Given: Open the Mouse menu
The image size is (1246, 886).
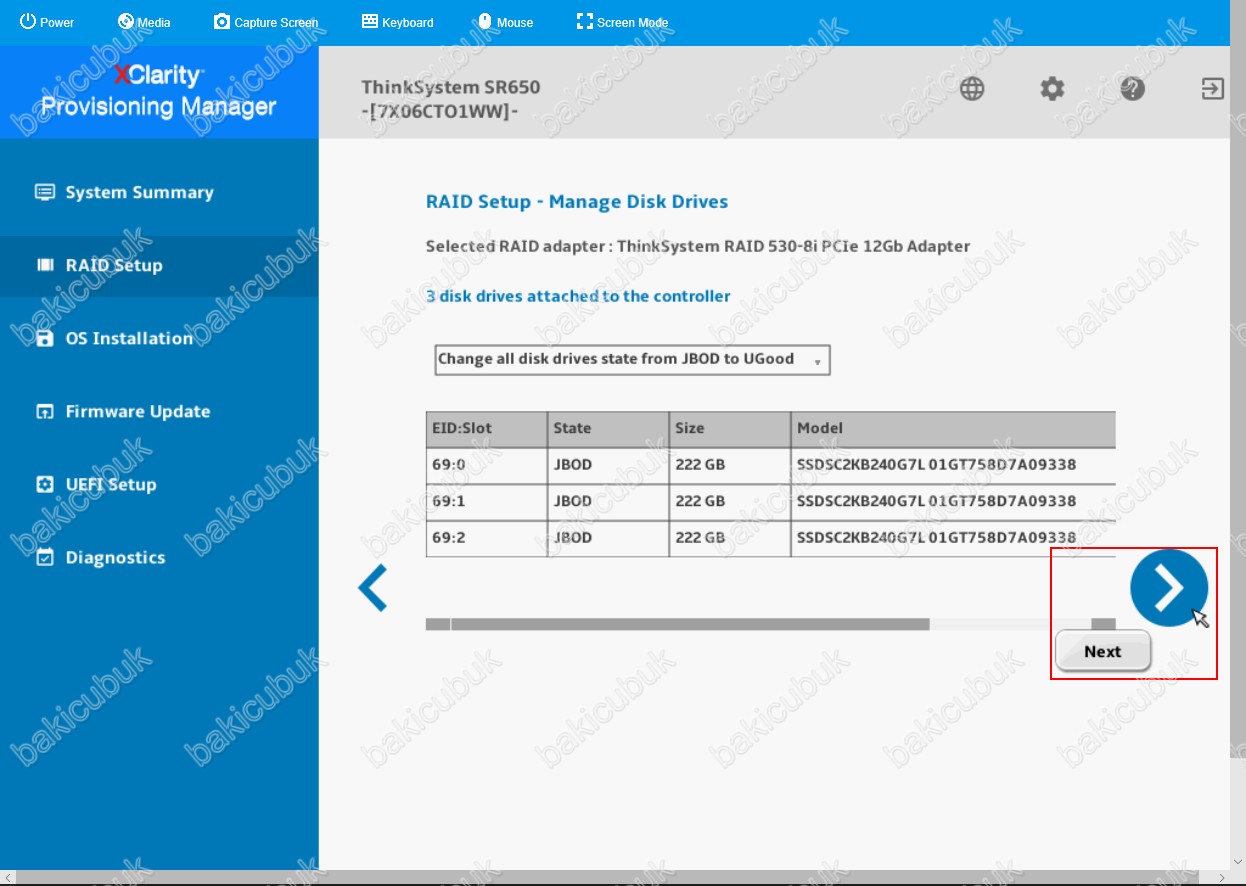Looking at the screenshot, I should pos(505,22).
